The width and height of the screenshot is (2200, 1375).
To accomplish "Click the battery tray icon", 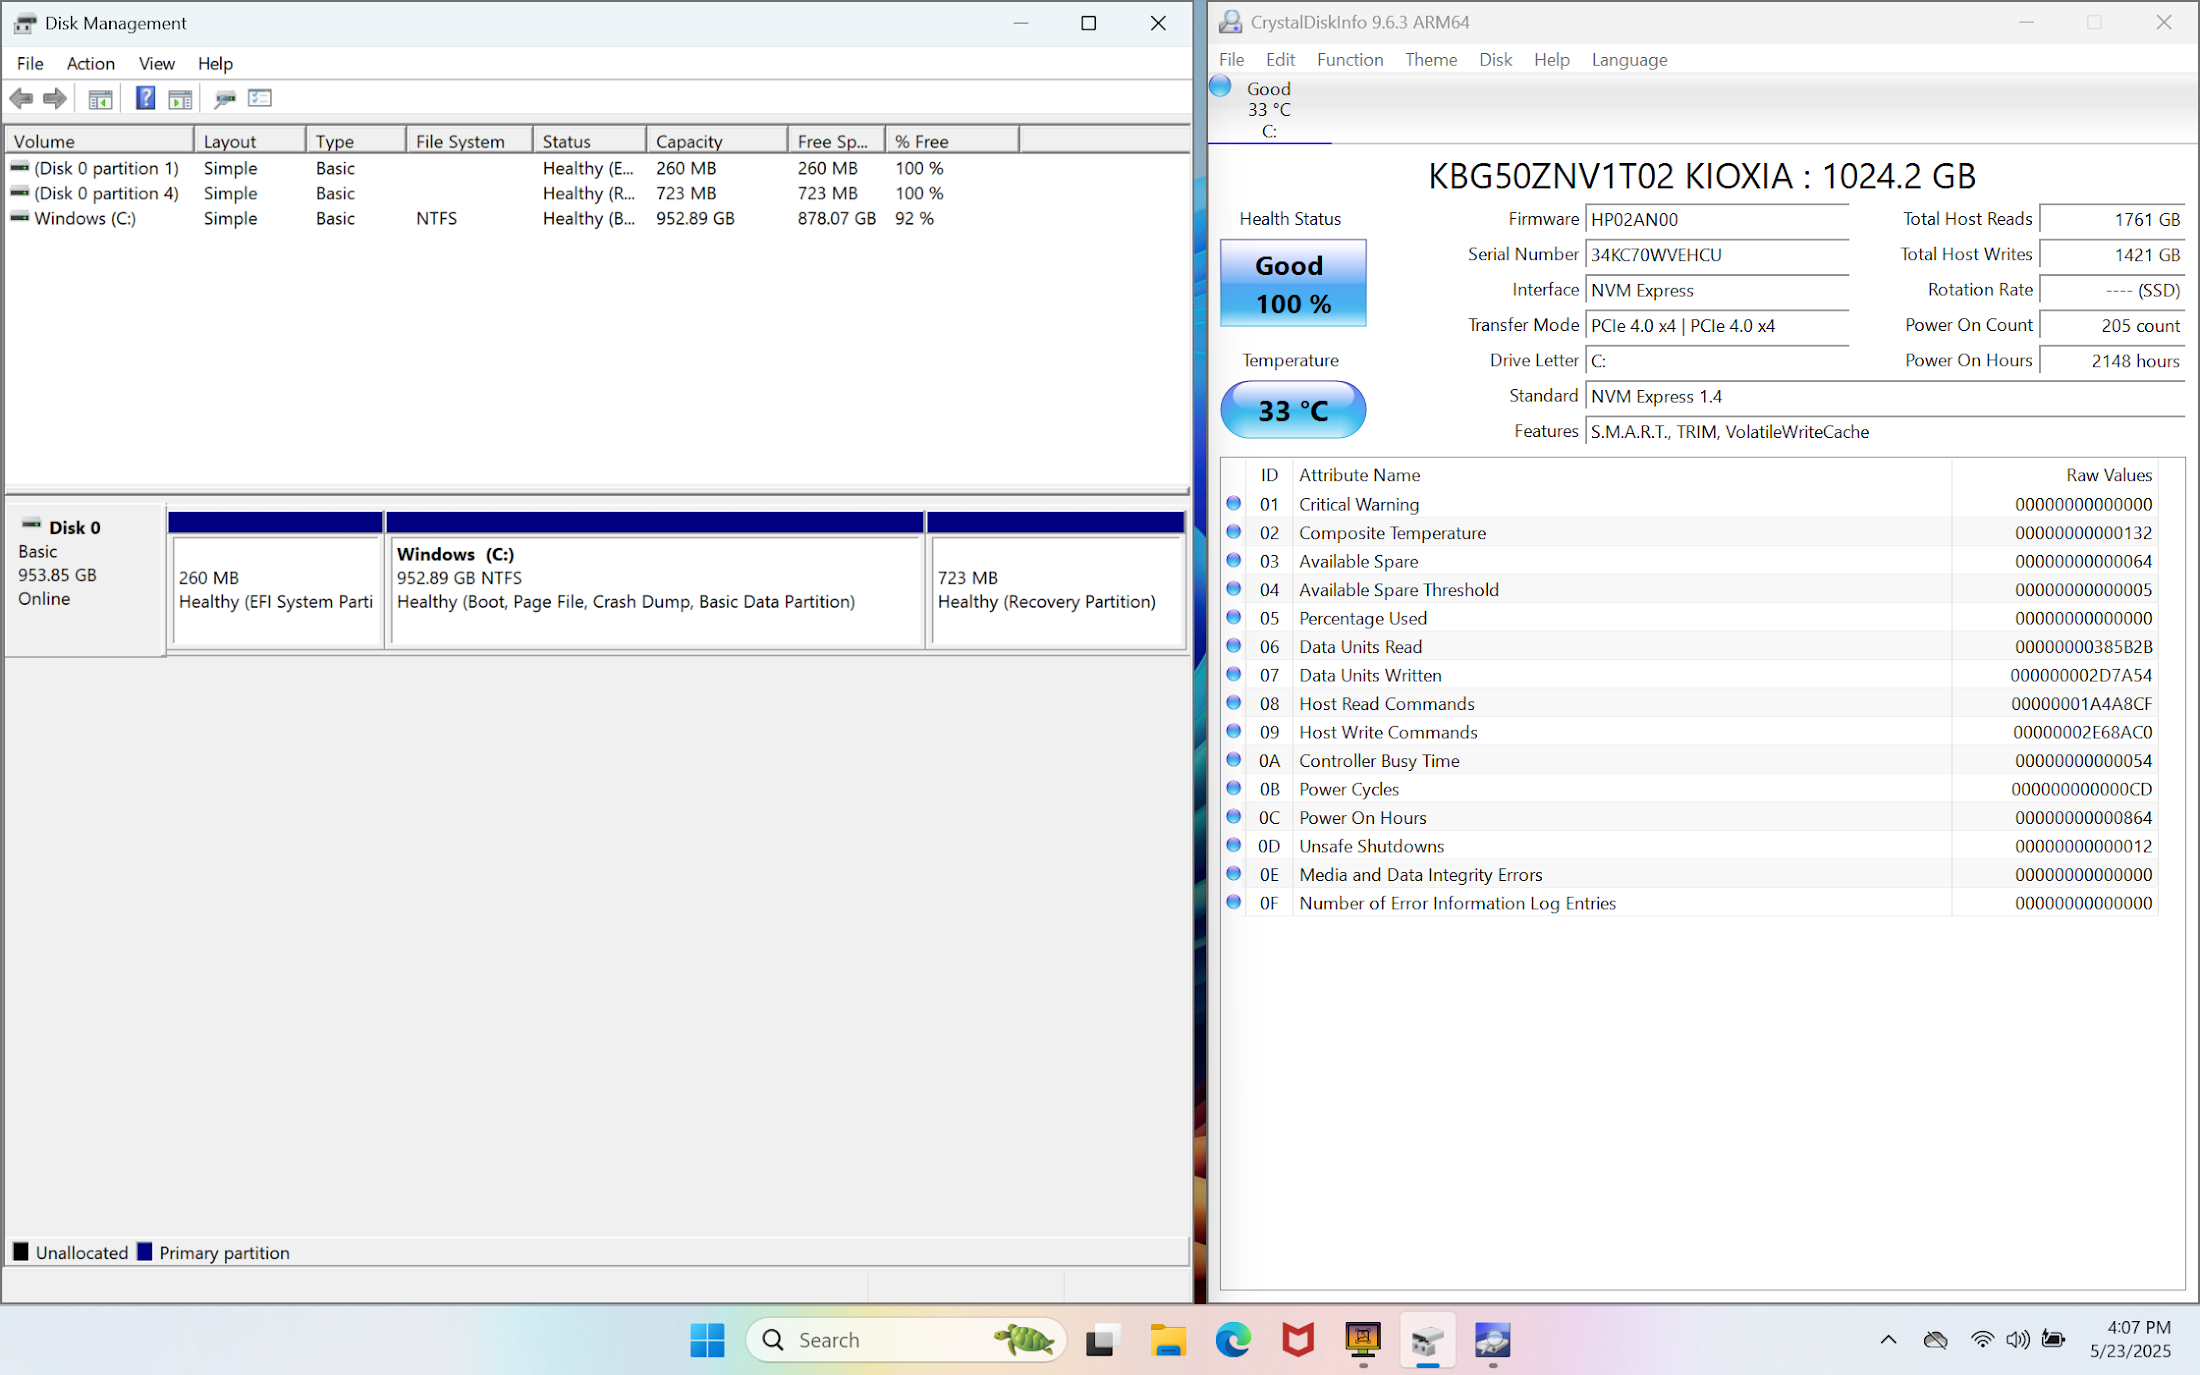I will (x=2053, y=1340).
